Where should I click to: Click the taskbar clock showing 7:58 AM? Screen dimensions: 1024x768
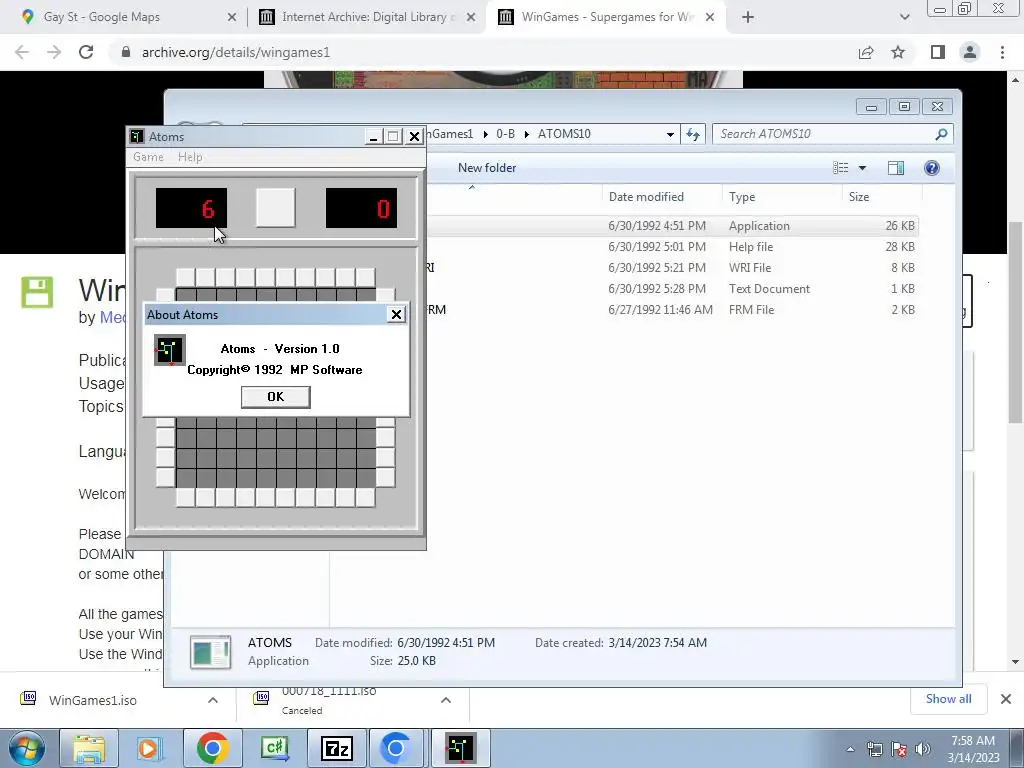(x=973, y=748)
